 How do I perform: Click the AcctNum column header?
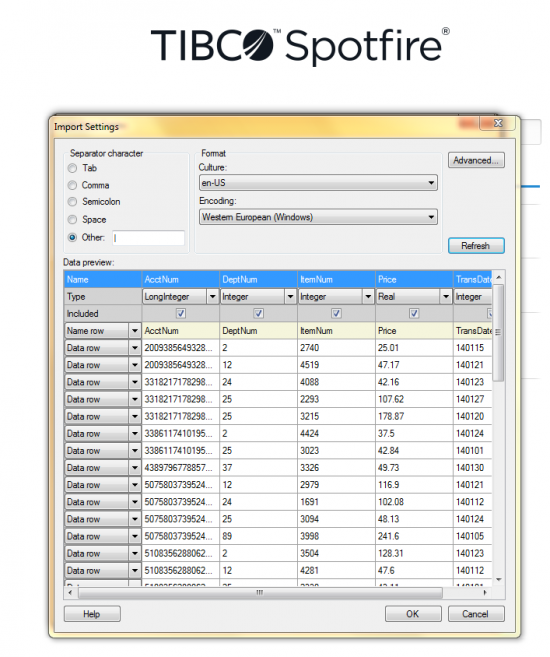(181, 279)
